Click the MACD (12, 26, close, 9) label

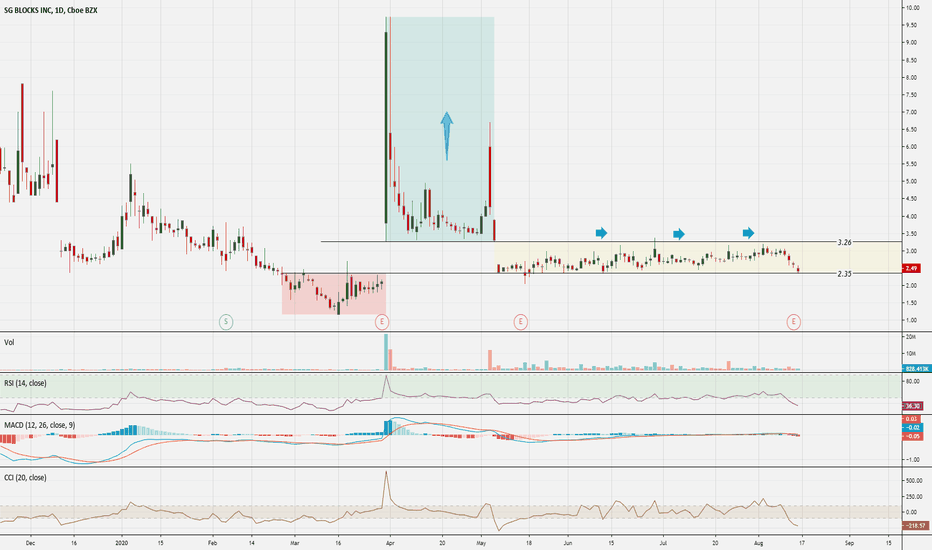(39, 425)
